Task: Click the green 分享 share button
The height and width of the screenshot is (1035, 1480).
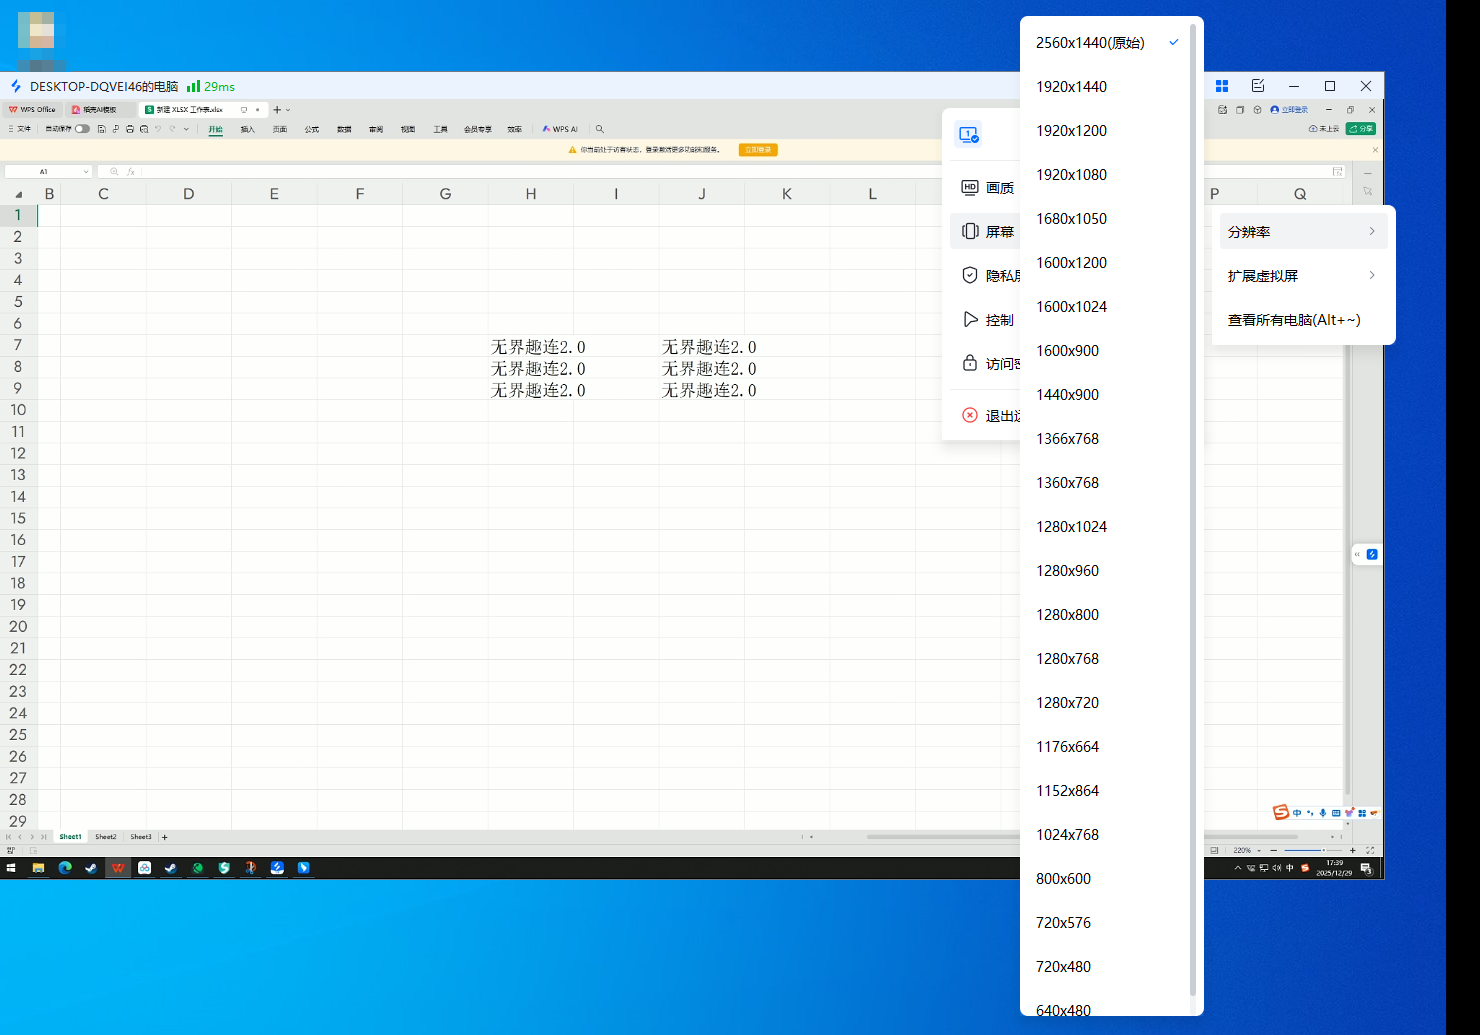Action: point(1360,129)
